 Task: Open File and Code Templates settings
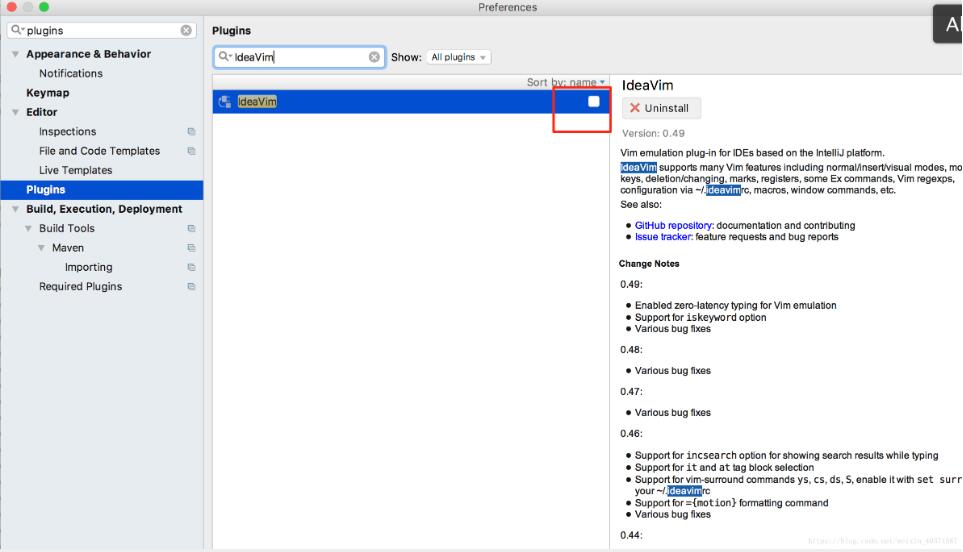99,151
